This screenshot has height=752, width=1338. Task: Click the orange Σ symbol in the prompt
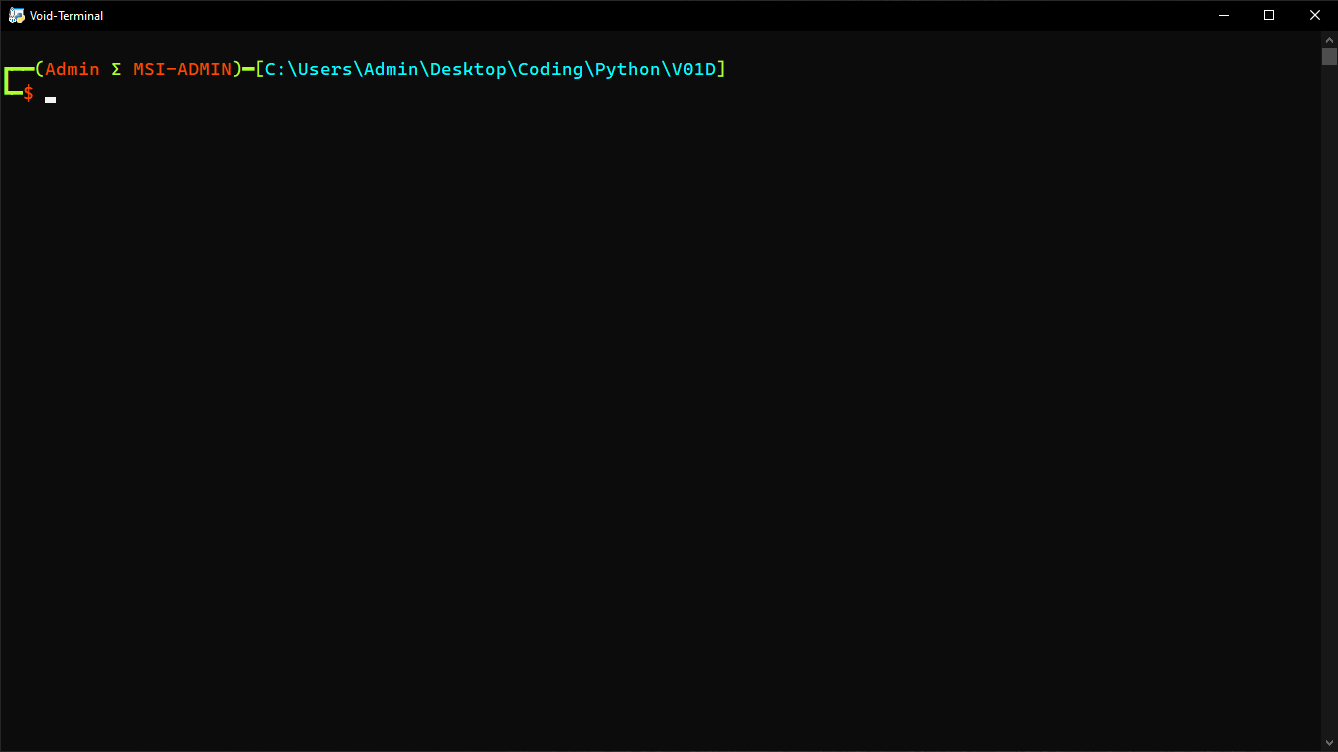[x=116, y=69]
